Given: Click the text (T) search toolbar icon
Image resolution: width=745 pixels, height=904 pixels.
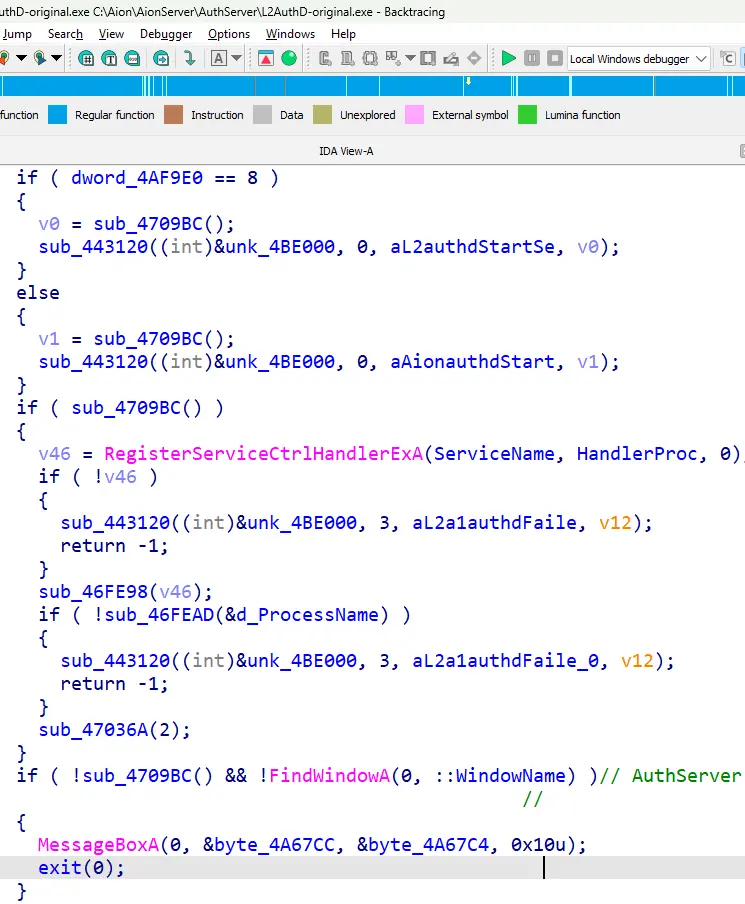Looking at the screenshot, I should click(109, 58).
